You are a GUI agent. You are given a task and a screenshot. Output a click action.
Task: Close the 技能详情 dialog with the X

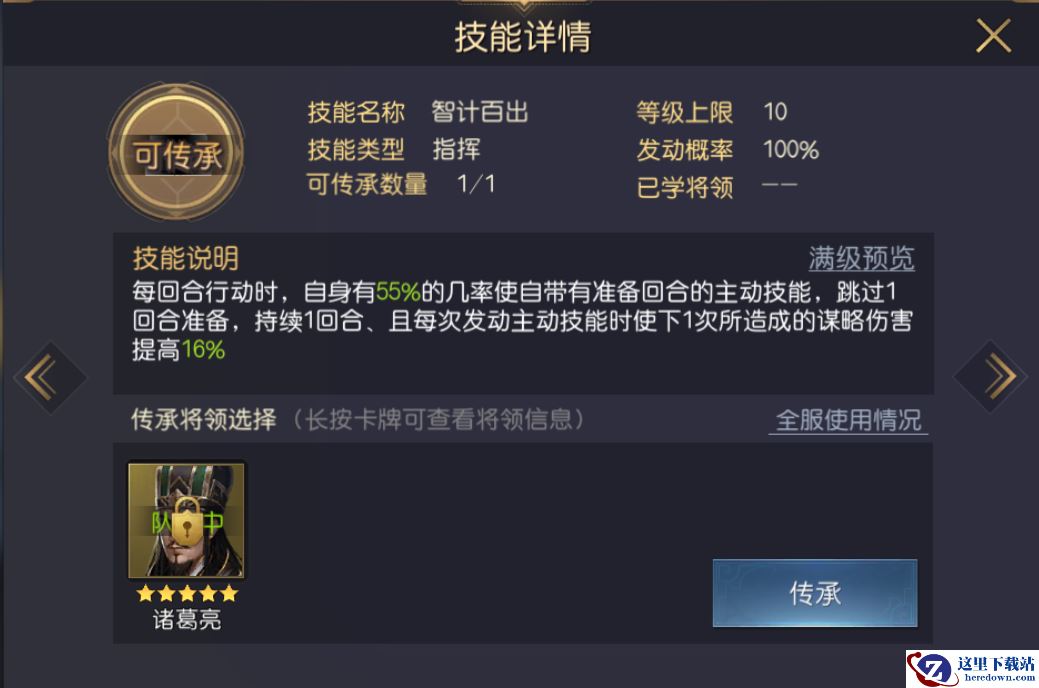(x=993, y=35)
